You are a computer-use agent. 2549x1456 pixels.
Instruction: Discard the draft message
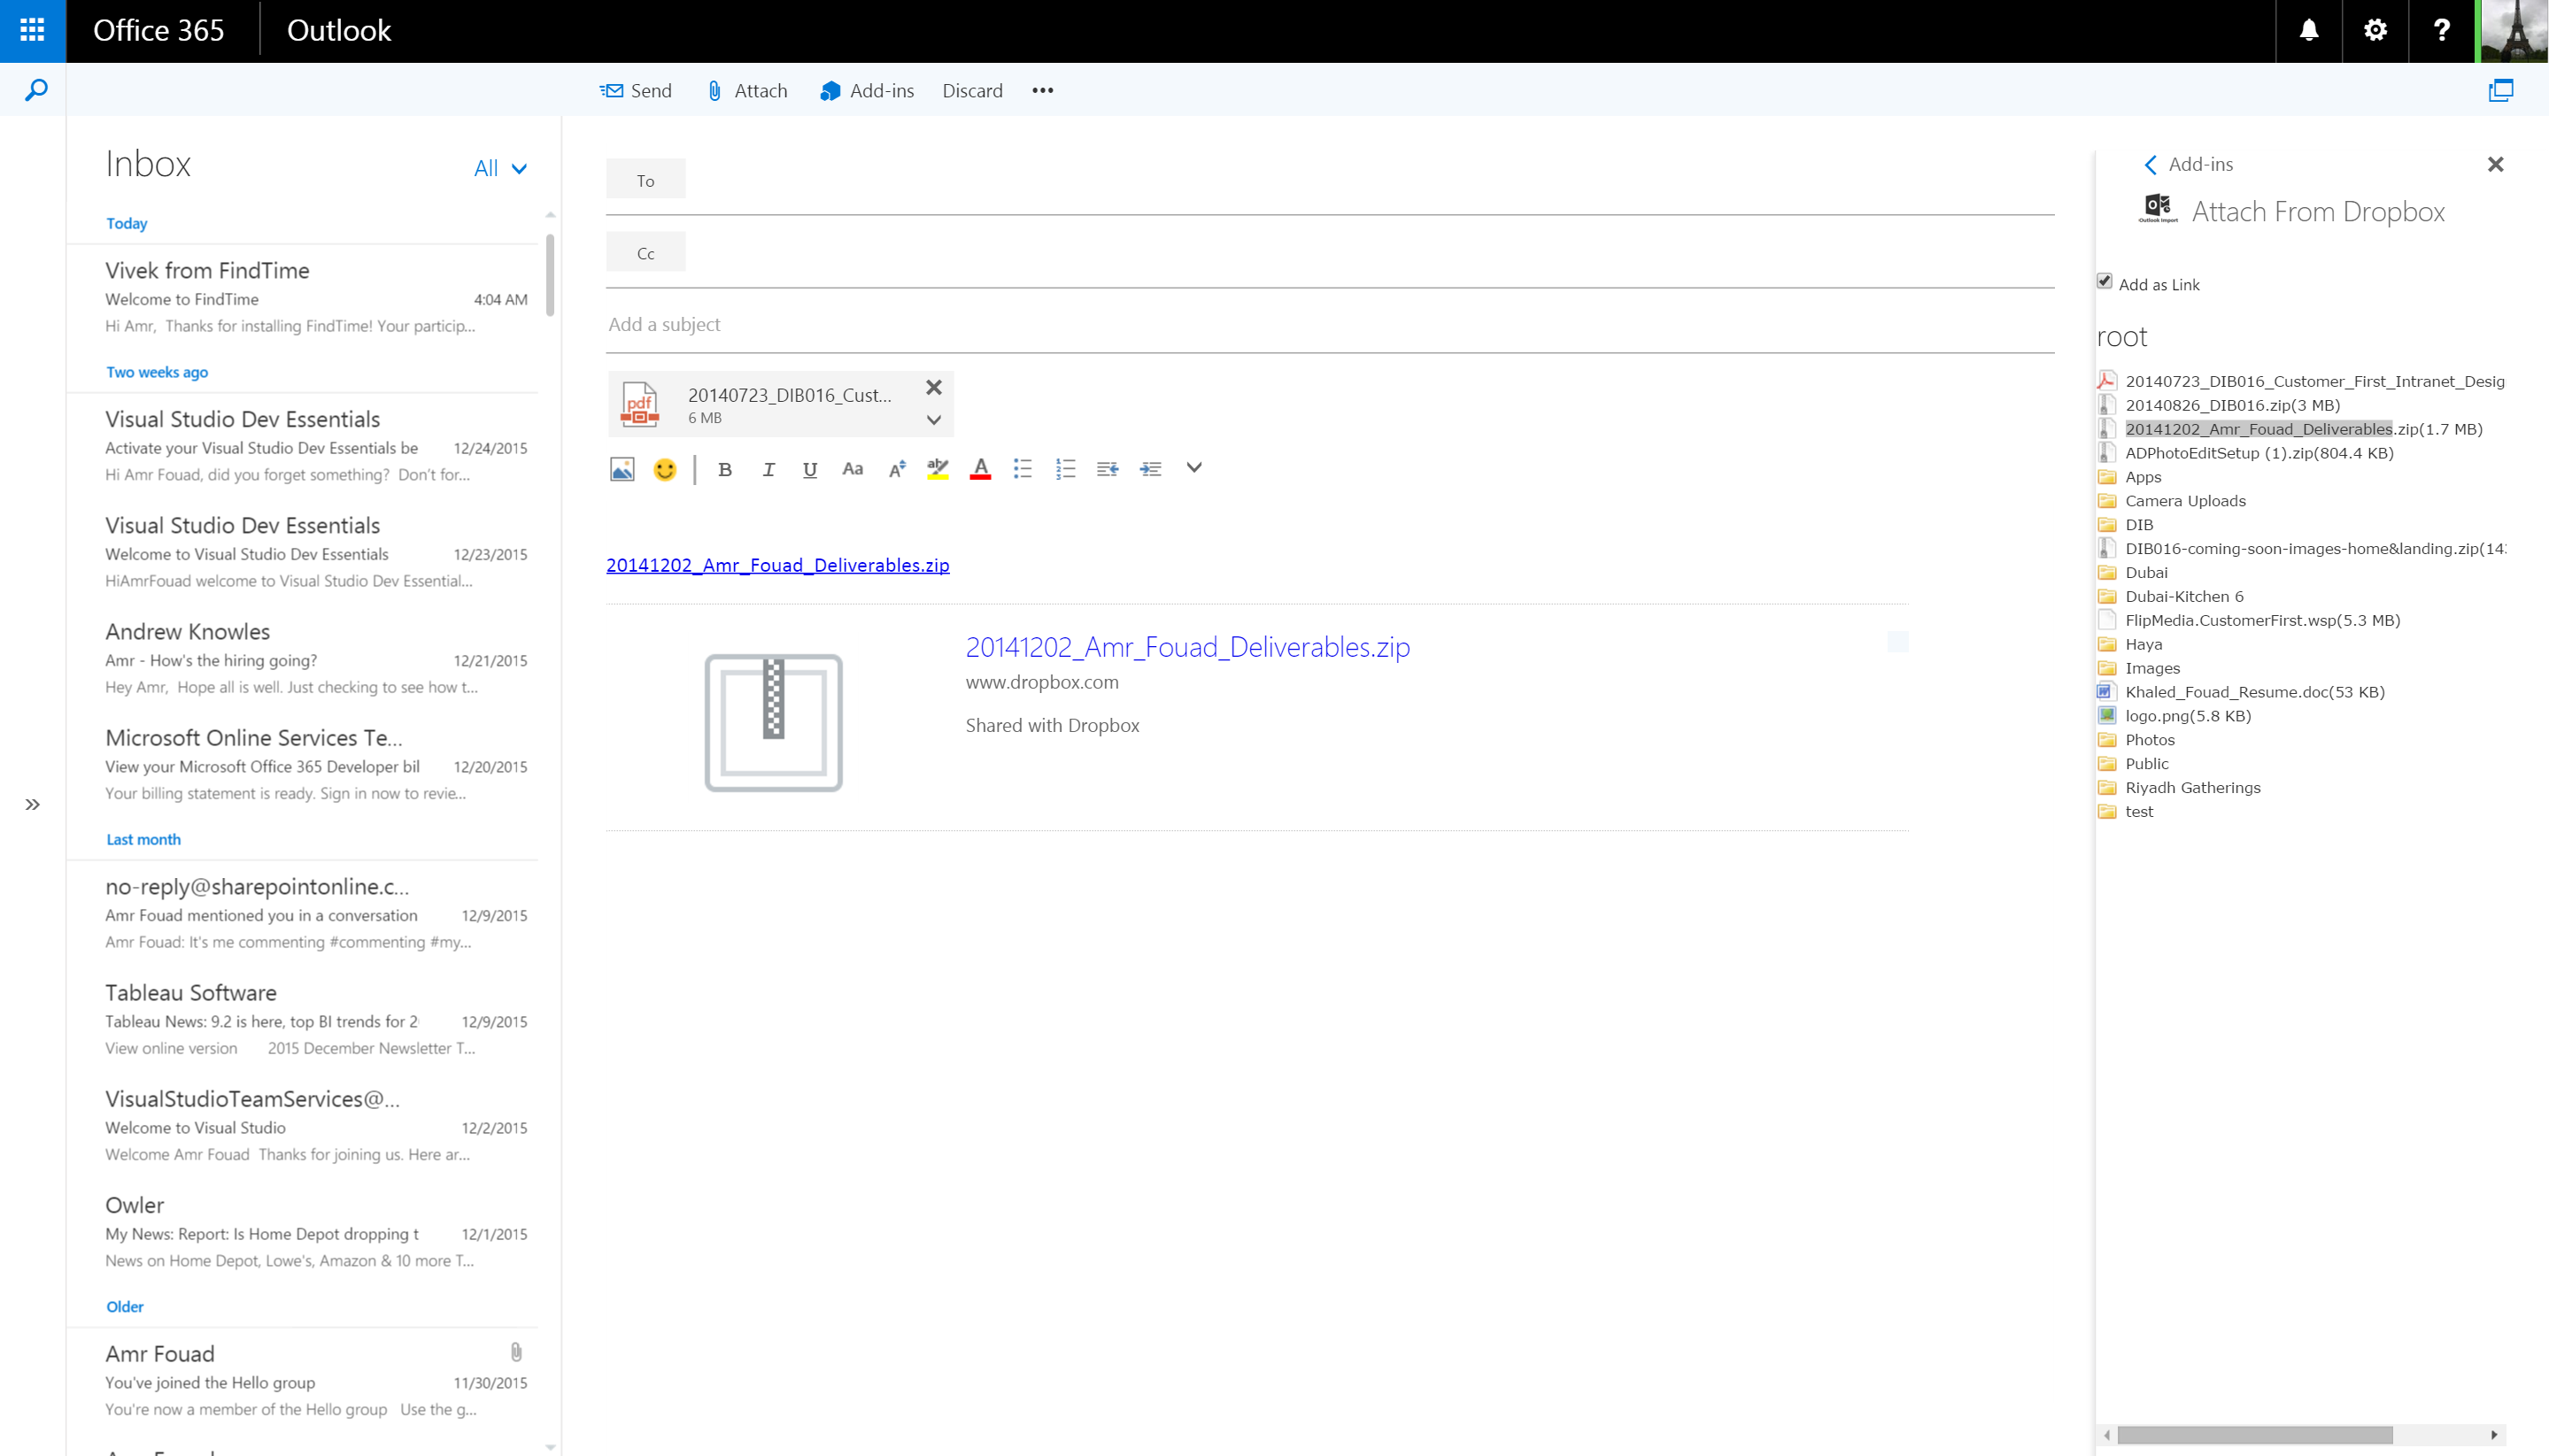point(972,91)
